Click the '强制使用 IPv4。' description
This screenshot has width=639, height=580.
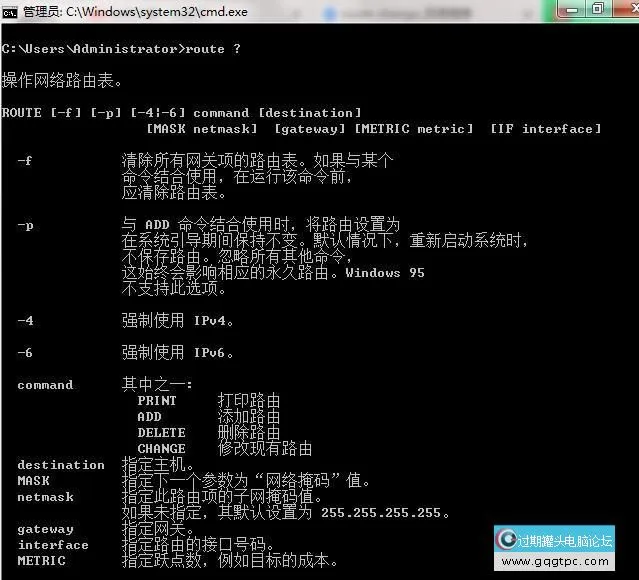coord(178,320)
